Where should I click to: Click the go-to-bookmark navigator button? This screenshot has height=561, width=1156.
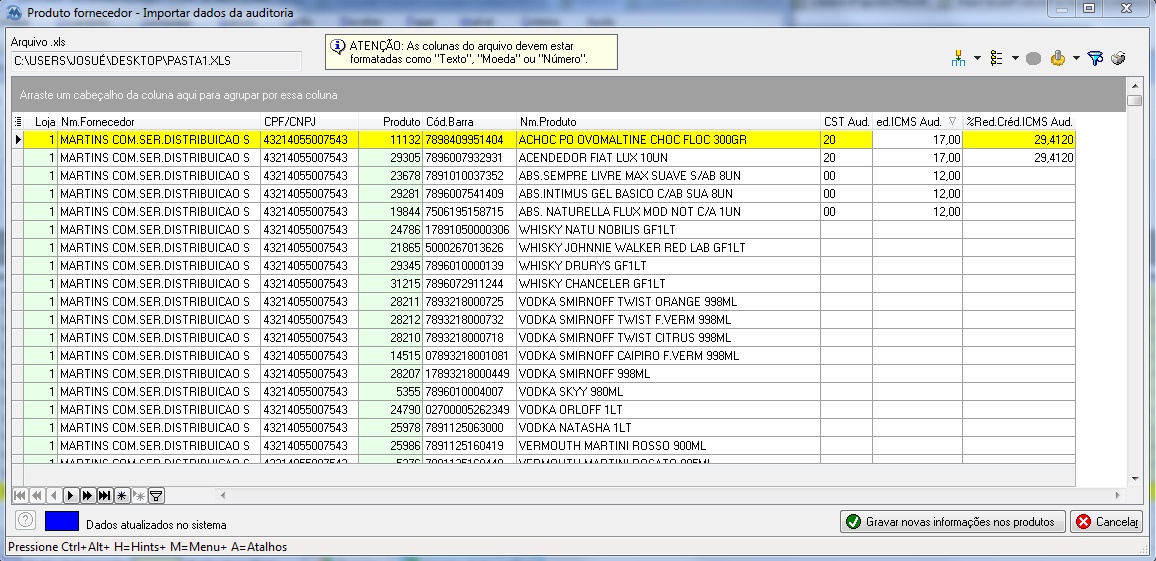click(x=139, y=495)
